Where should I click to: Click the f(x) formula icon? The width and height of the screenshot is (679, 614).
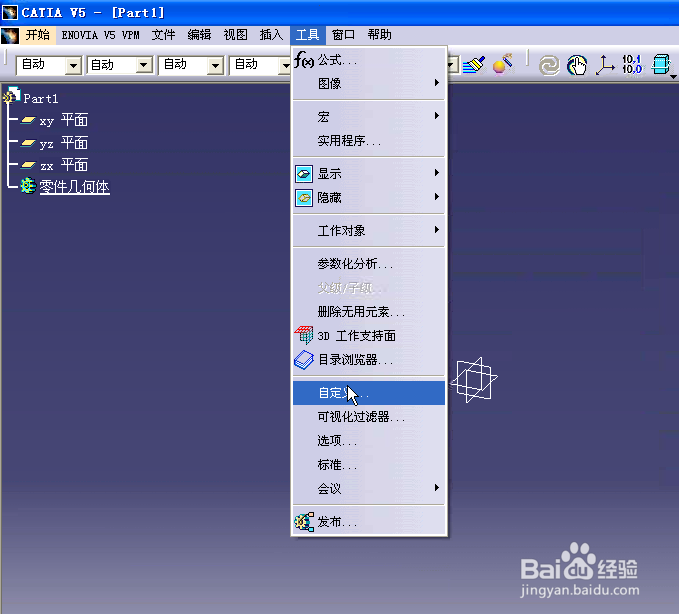tap(304, 60)
